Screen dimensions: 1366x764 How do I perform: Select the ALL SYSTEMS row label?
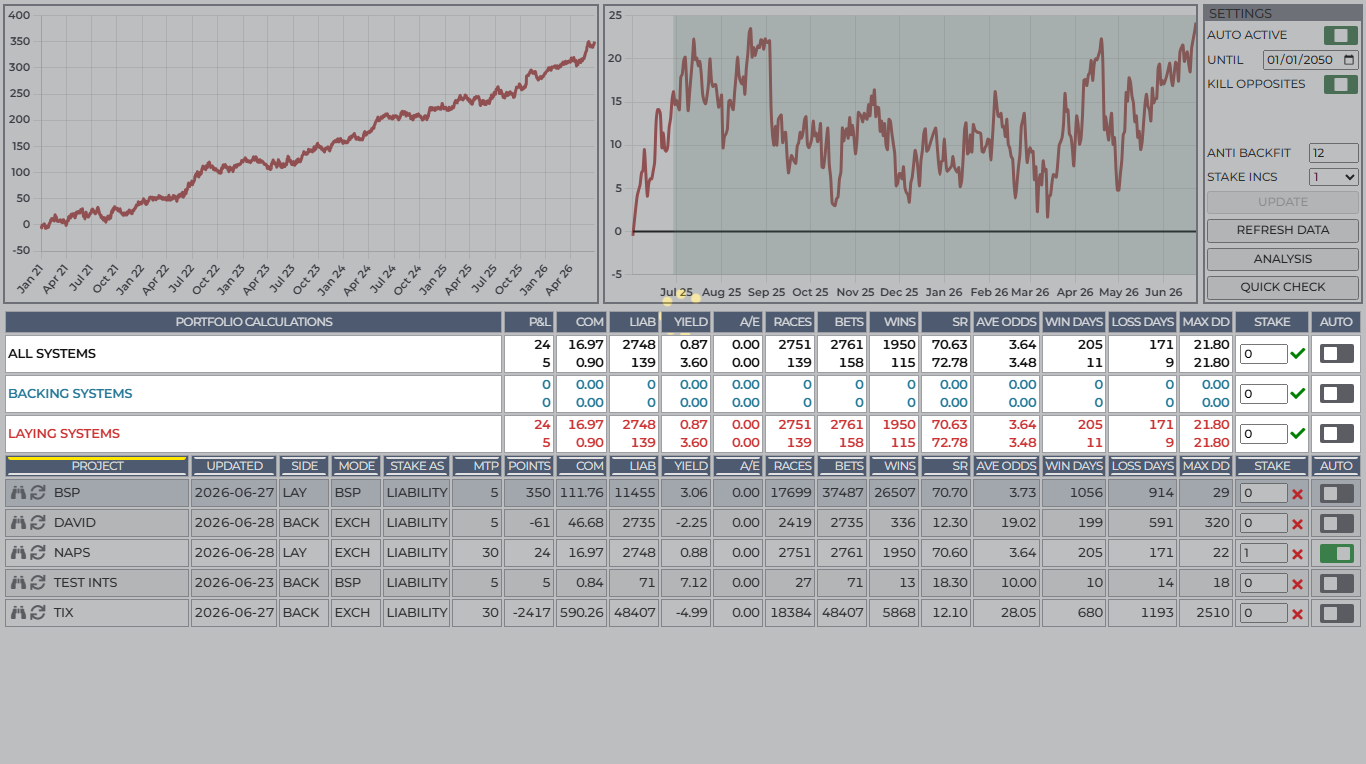pos(52,354)
